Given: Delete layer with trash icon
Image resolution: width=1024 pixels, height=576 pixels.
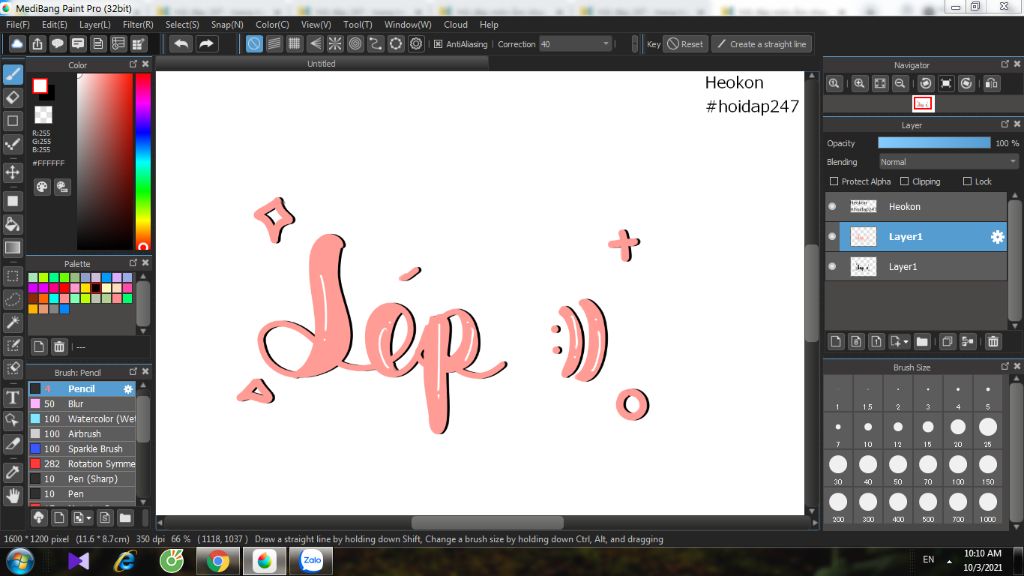Looking at the screenshot, I should tap(993, 342).
